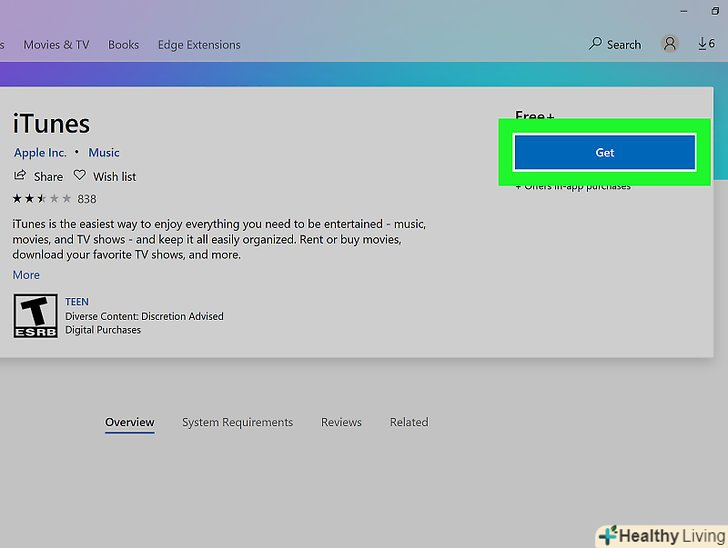
Task: Open the Books store tab
Action: click(x=124, y=45)
